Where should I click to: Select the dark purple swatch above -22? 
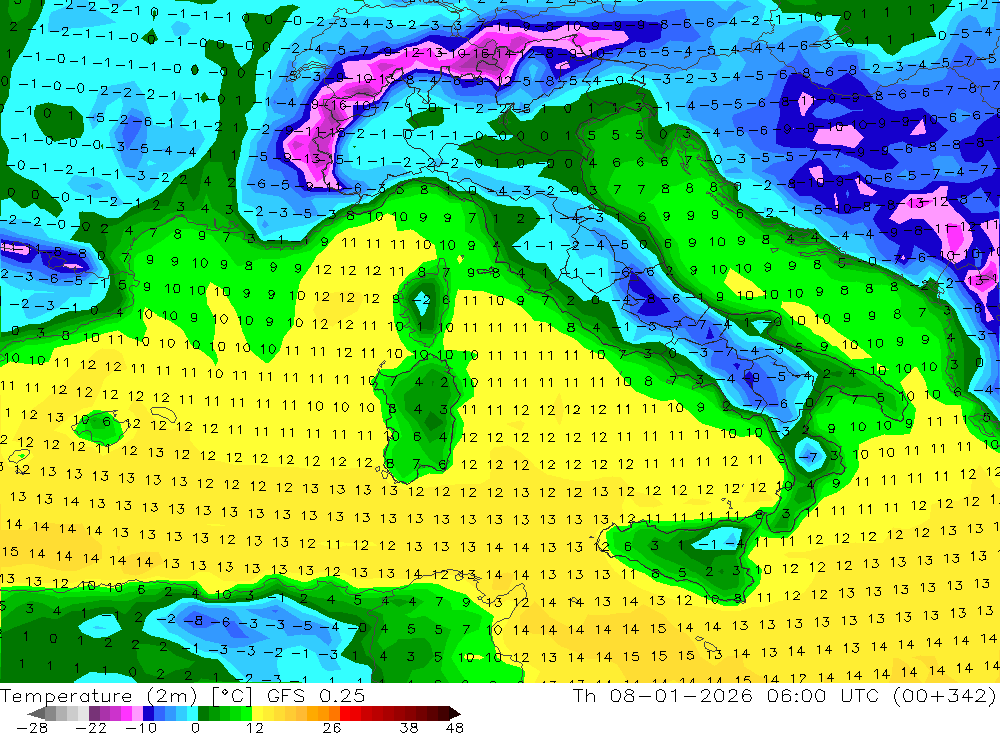(x=94, y=713)
